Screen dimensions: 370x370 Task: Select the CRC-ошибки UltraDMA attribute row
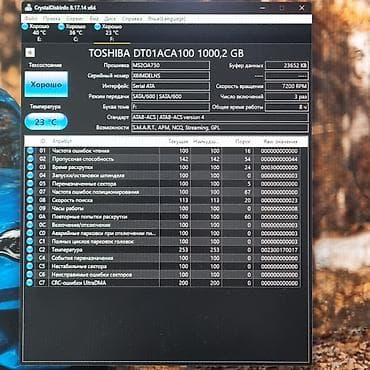pos(163,283)
